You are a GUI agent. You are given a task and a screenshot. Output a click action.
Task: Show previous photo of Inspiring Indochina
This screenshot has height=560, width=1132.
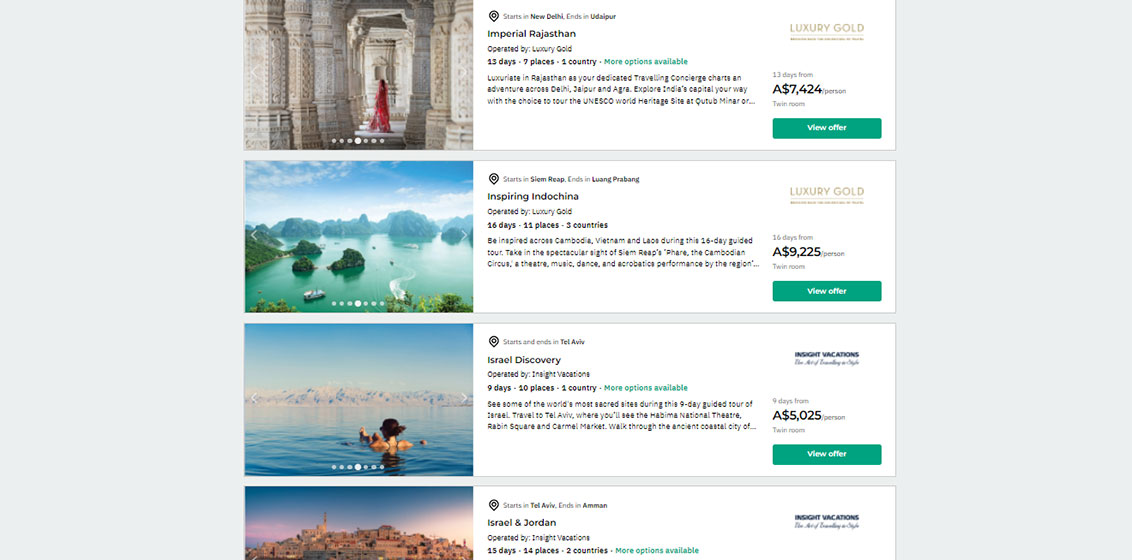coord(254,236)
